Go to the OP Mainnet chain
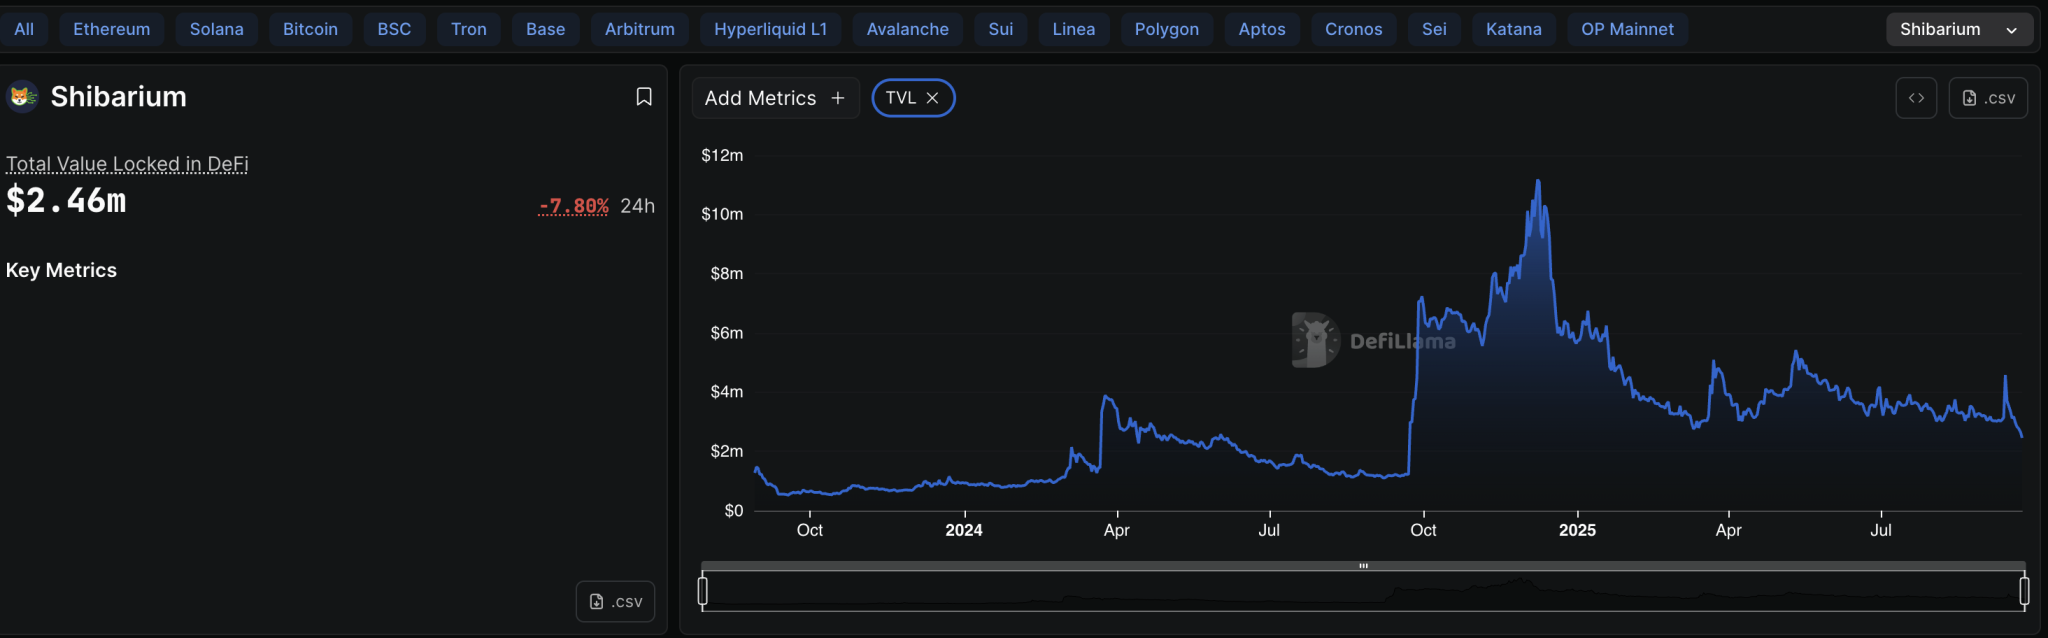 1628,29
